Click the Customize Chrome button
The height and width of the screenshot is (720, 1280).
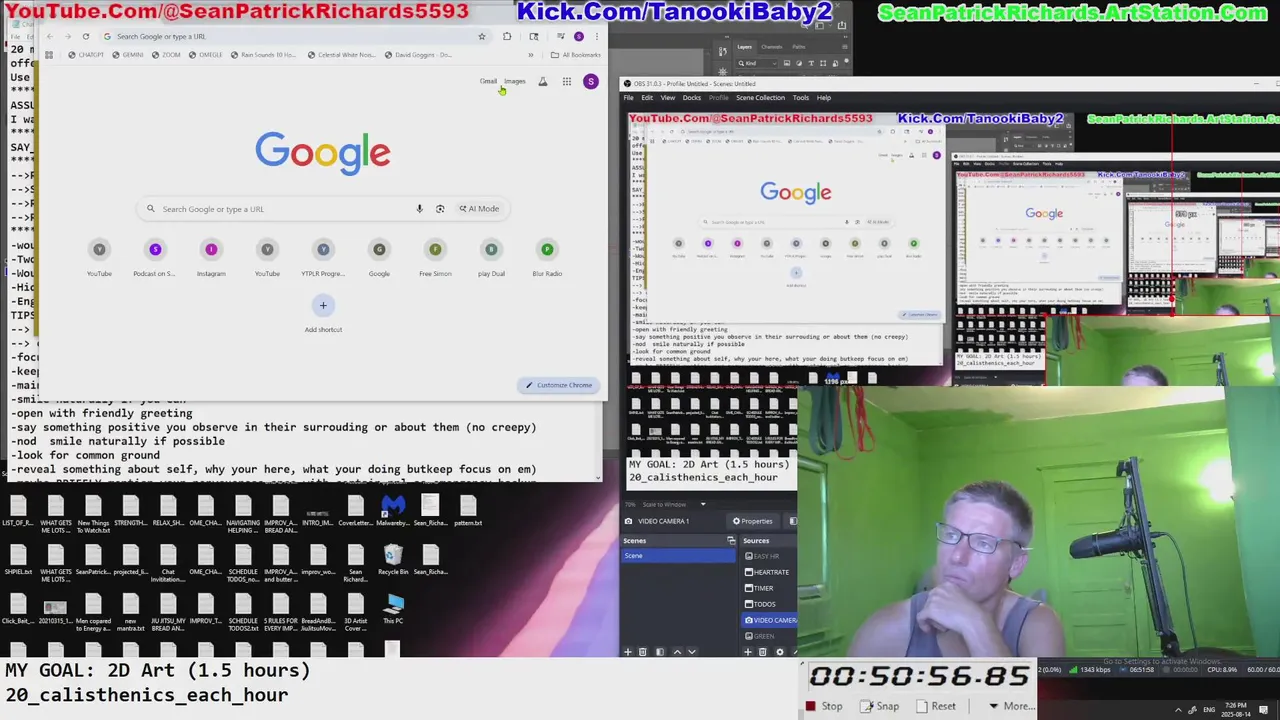pyautogui.click(x=559, y=385)
